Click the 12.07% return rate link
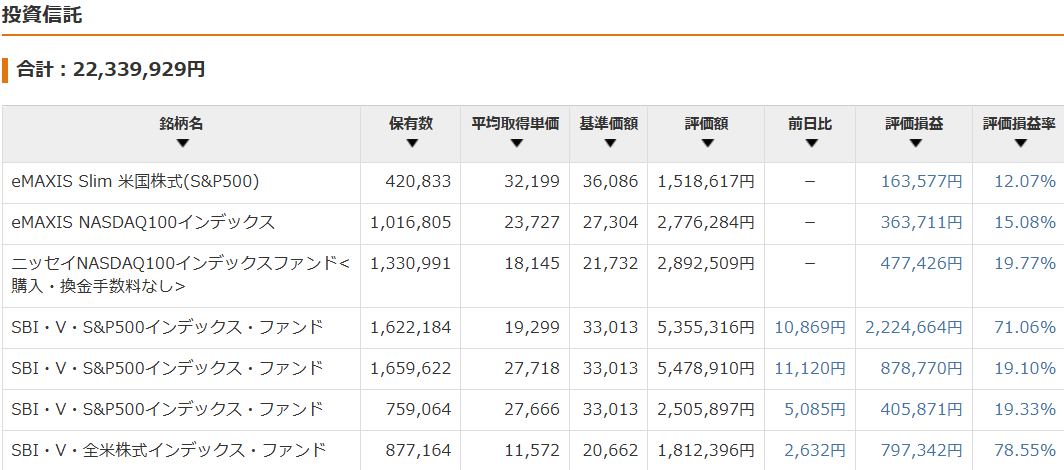1064x470 pixels. [1025, 181]
